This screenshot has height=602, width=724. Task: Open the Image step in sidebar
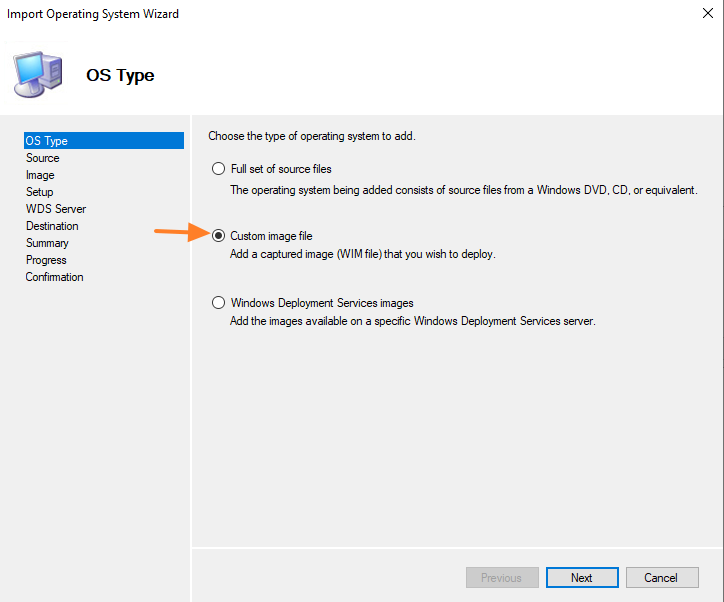click(x=40, y=175)
